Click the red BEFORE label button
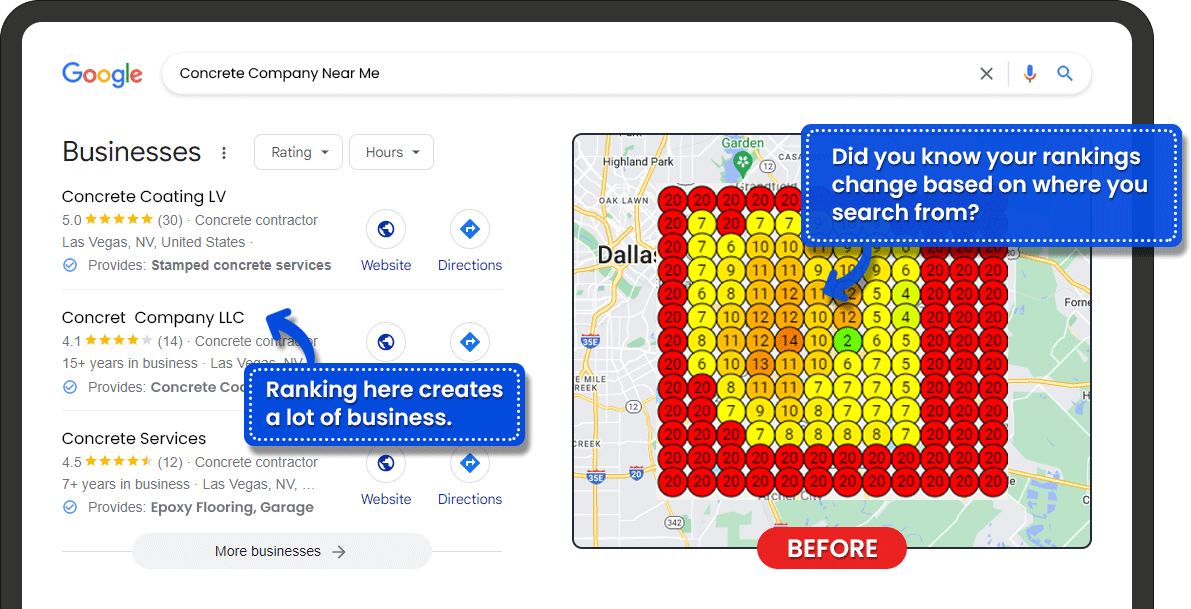 click(832, 548)
